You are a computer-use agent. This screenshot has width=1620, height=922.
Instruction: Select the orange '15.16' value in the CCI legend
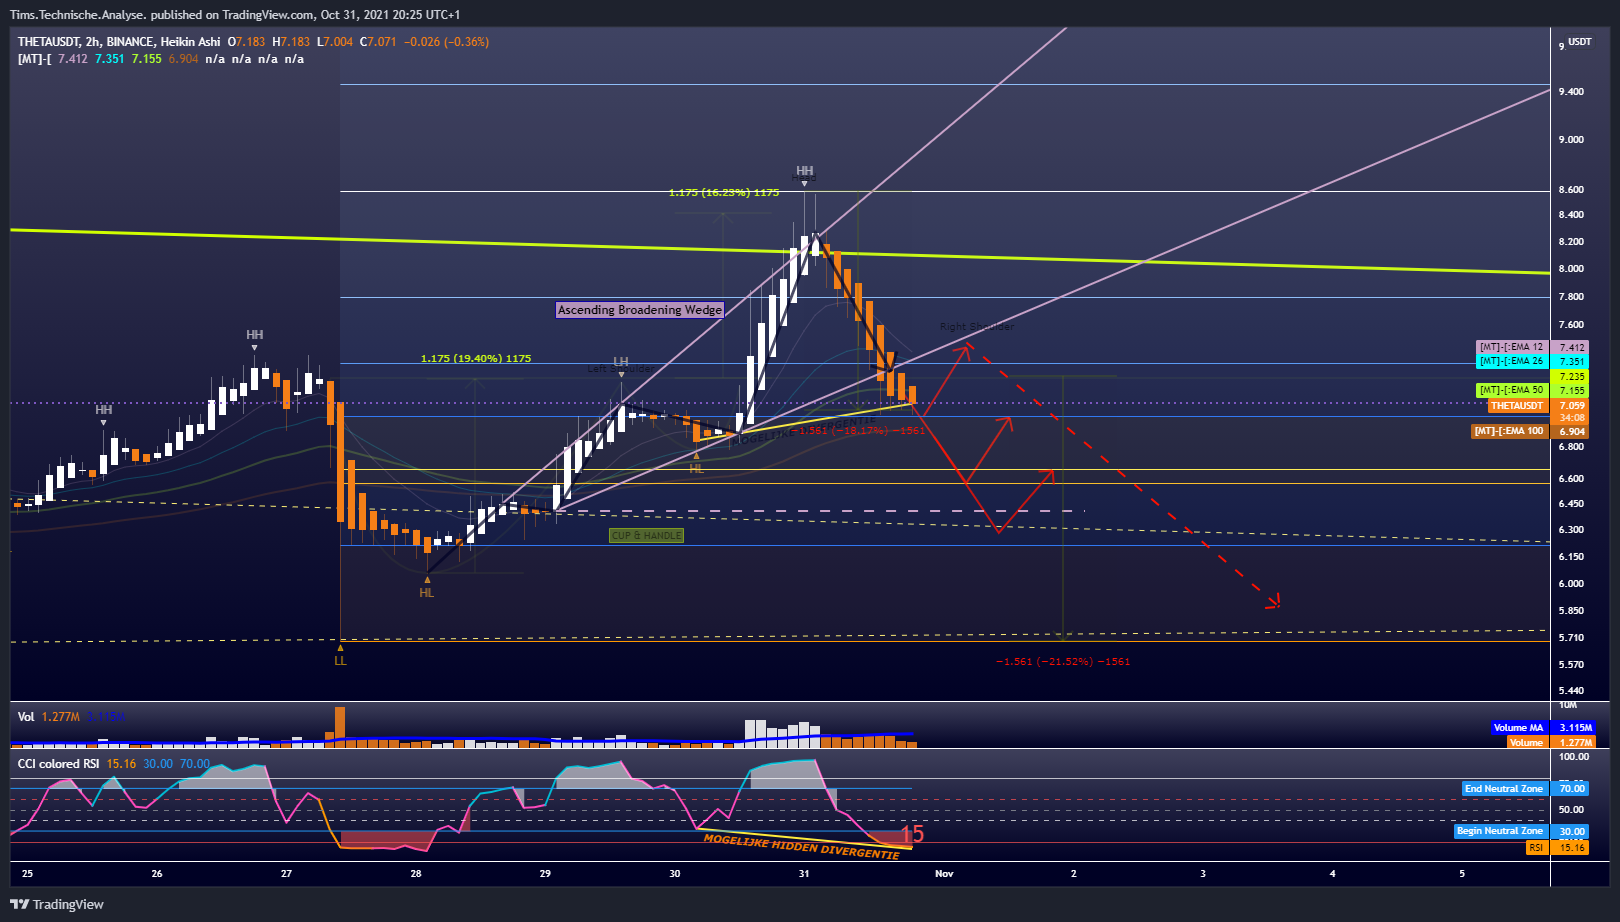click(x=121, y=764)
